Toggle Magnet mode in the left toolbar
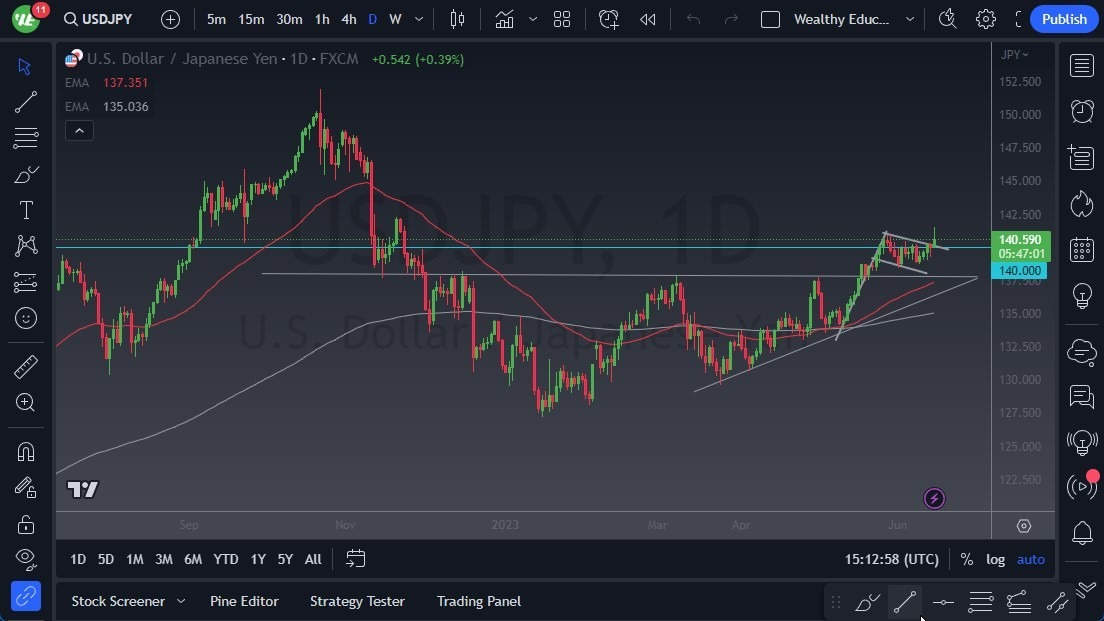This screenshot has height=621, width=1104. [x=26, y=451]
